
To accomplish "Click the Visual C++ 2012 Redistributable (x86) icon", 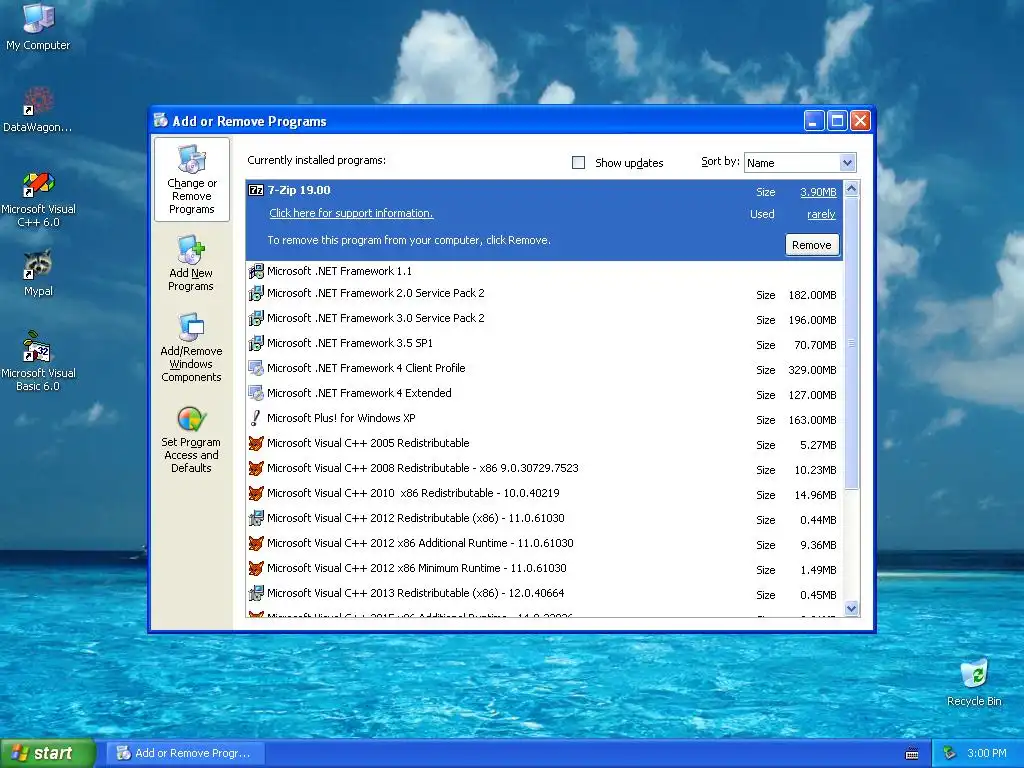I will pos(256,519).
